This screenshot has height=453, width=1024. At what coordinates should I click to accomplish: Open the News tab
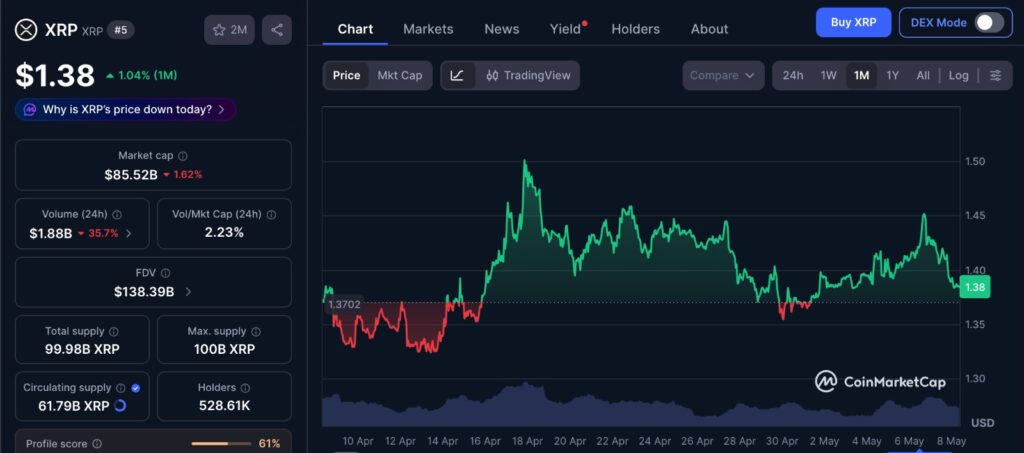(502, 29)
